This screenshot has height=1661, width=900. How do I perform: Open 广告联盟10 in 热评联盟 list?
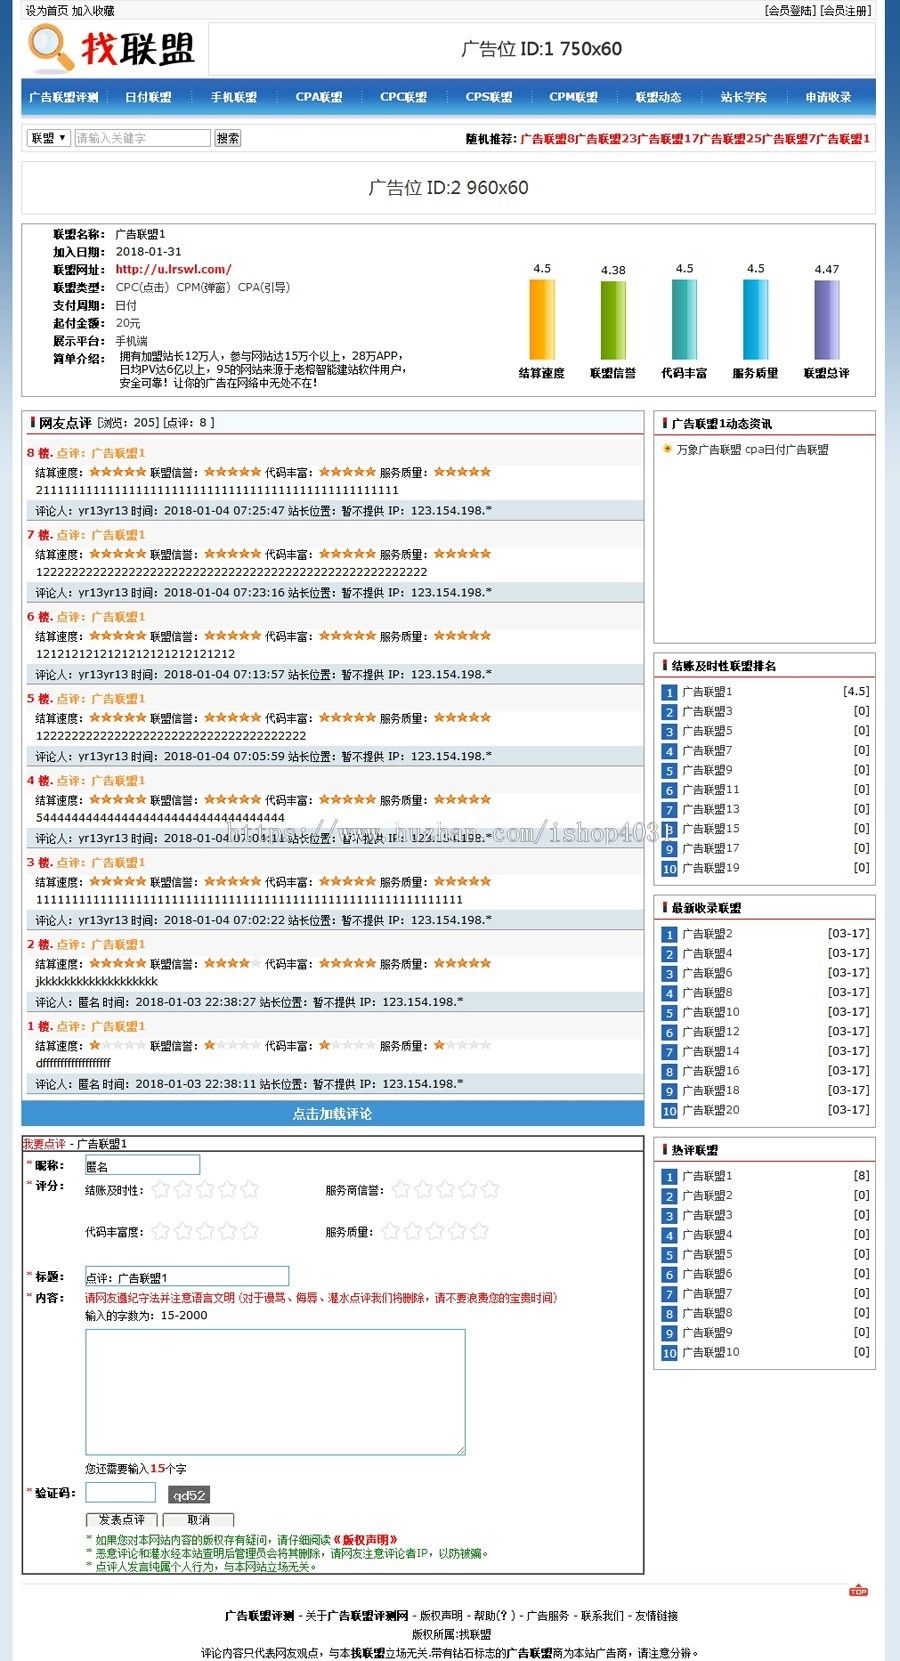(x=711, y=1352)
